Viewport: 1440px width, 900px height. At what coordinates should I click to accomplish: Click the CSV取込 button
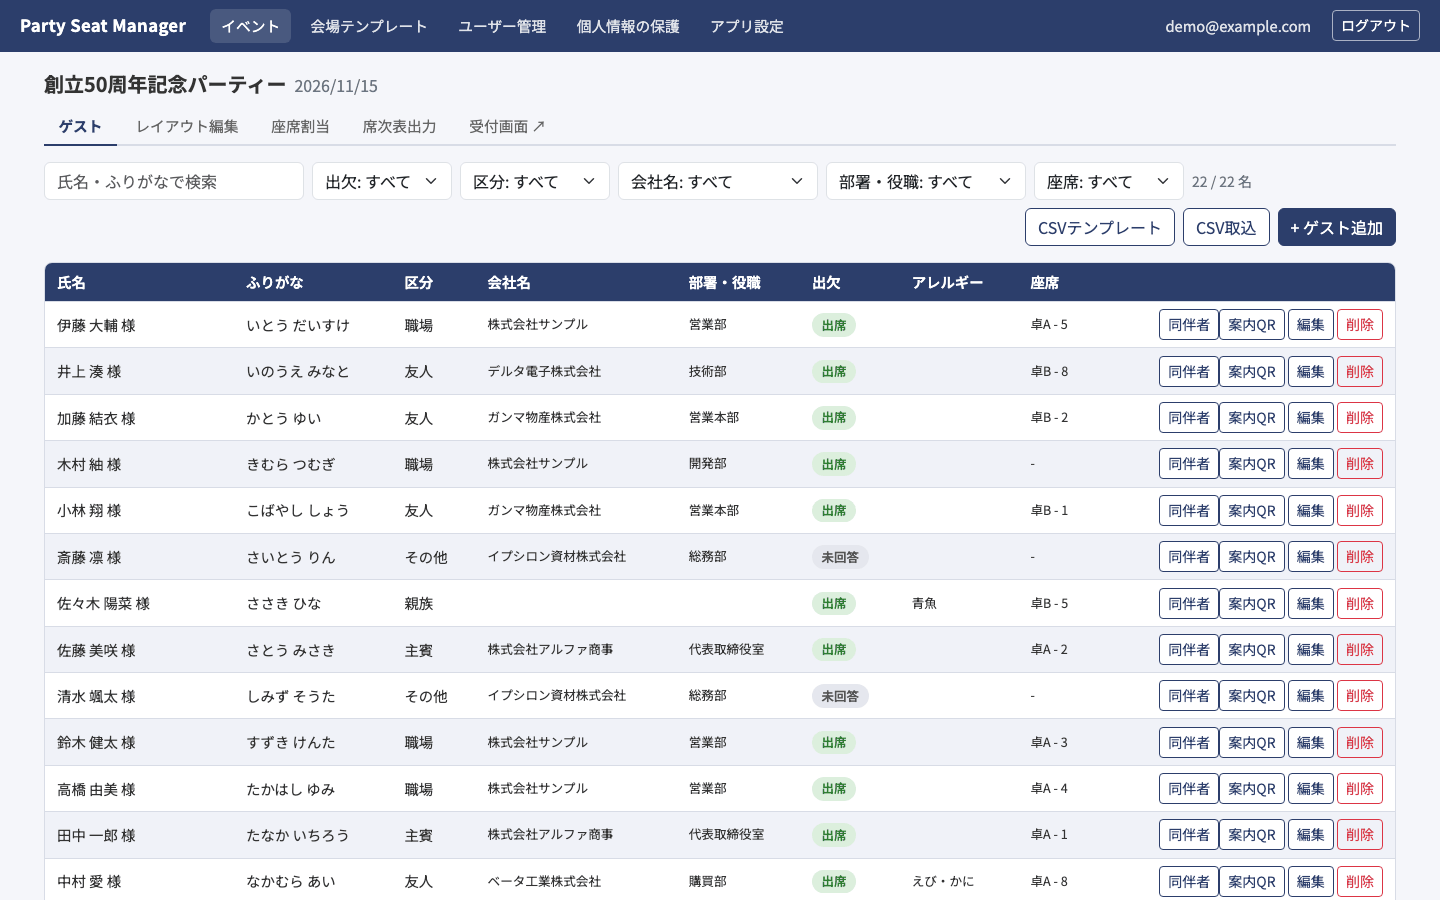pyautogui.click(x=1226, y=227)
